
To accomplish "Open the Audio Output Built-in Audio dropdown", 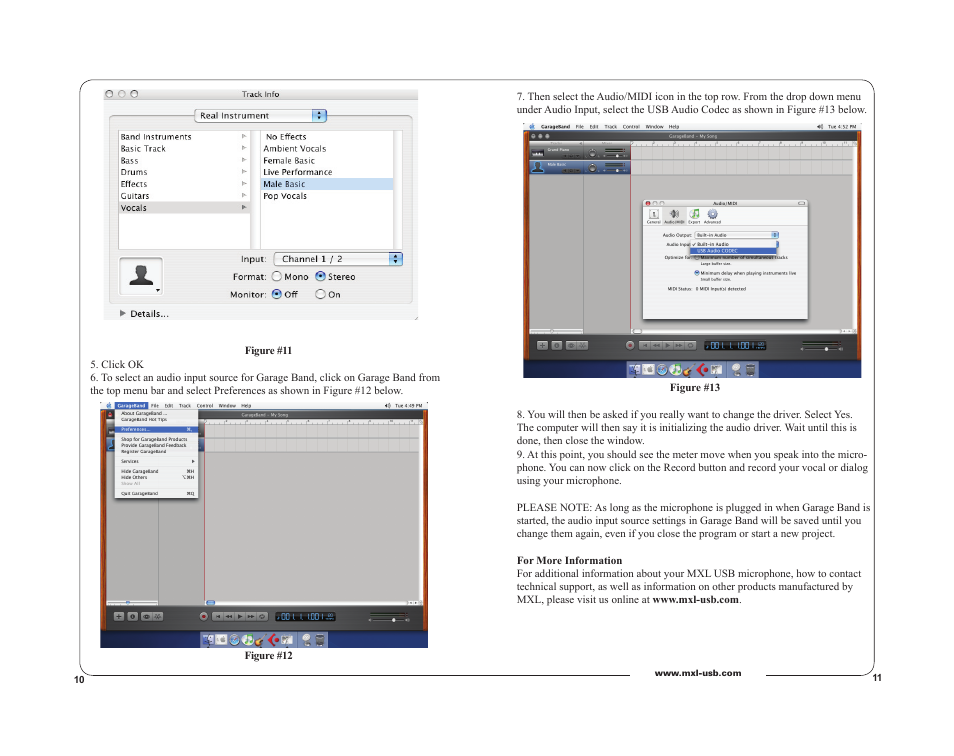I will [x=737, y=235].
